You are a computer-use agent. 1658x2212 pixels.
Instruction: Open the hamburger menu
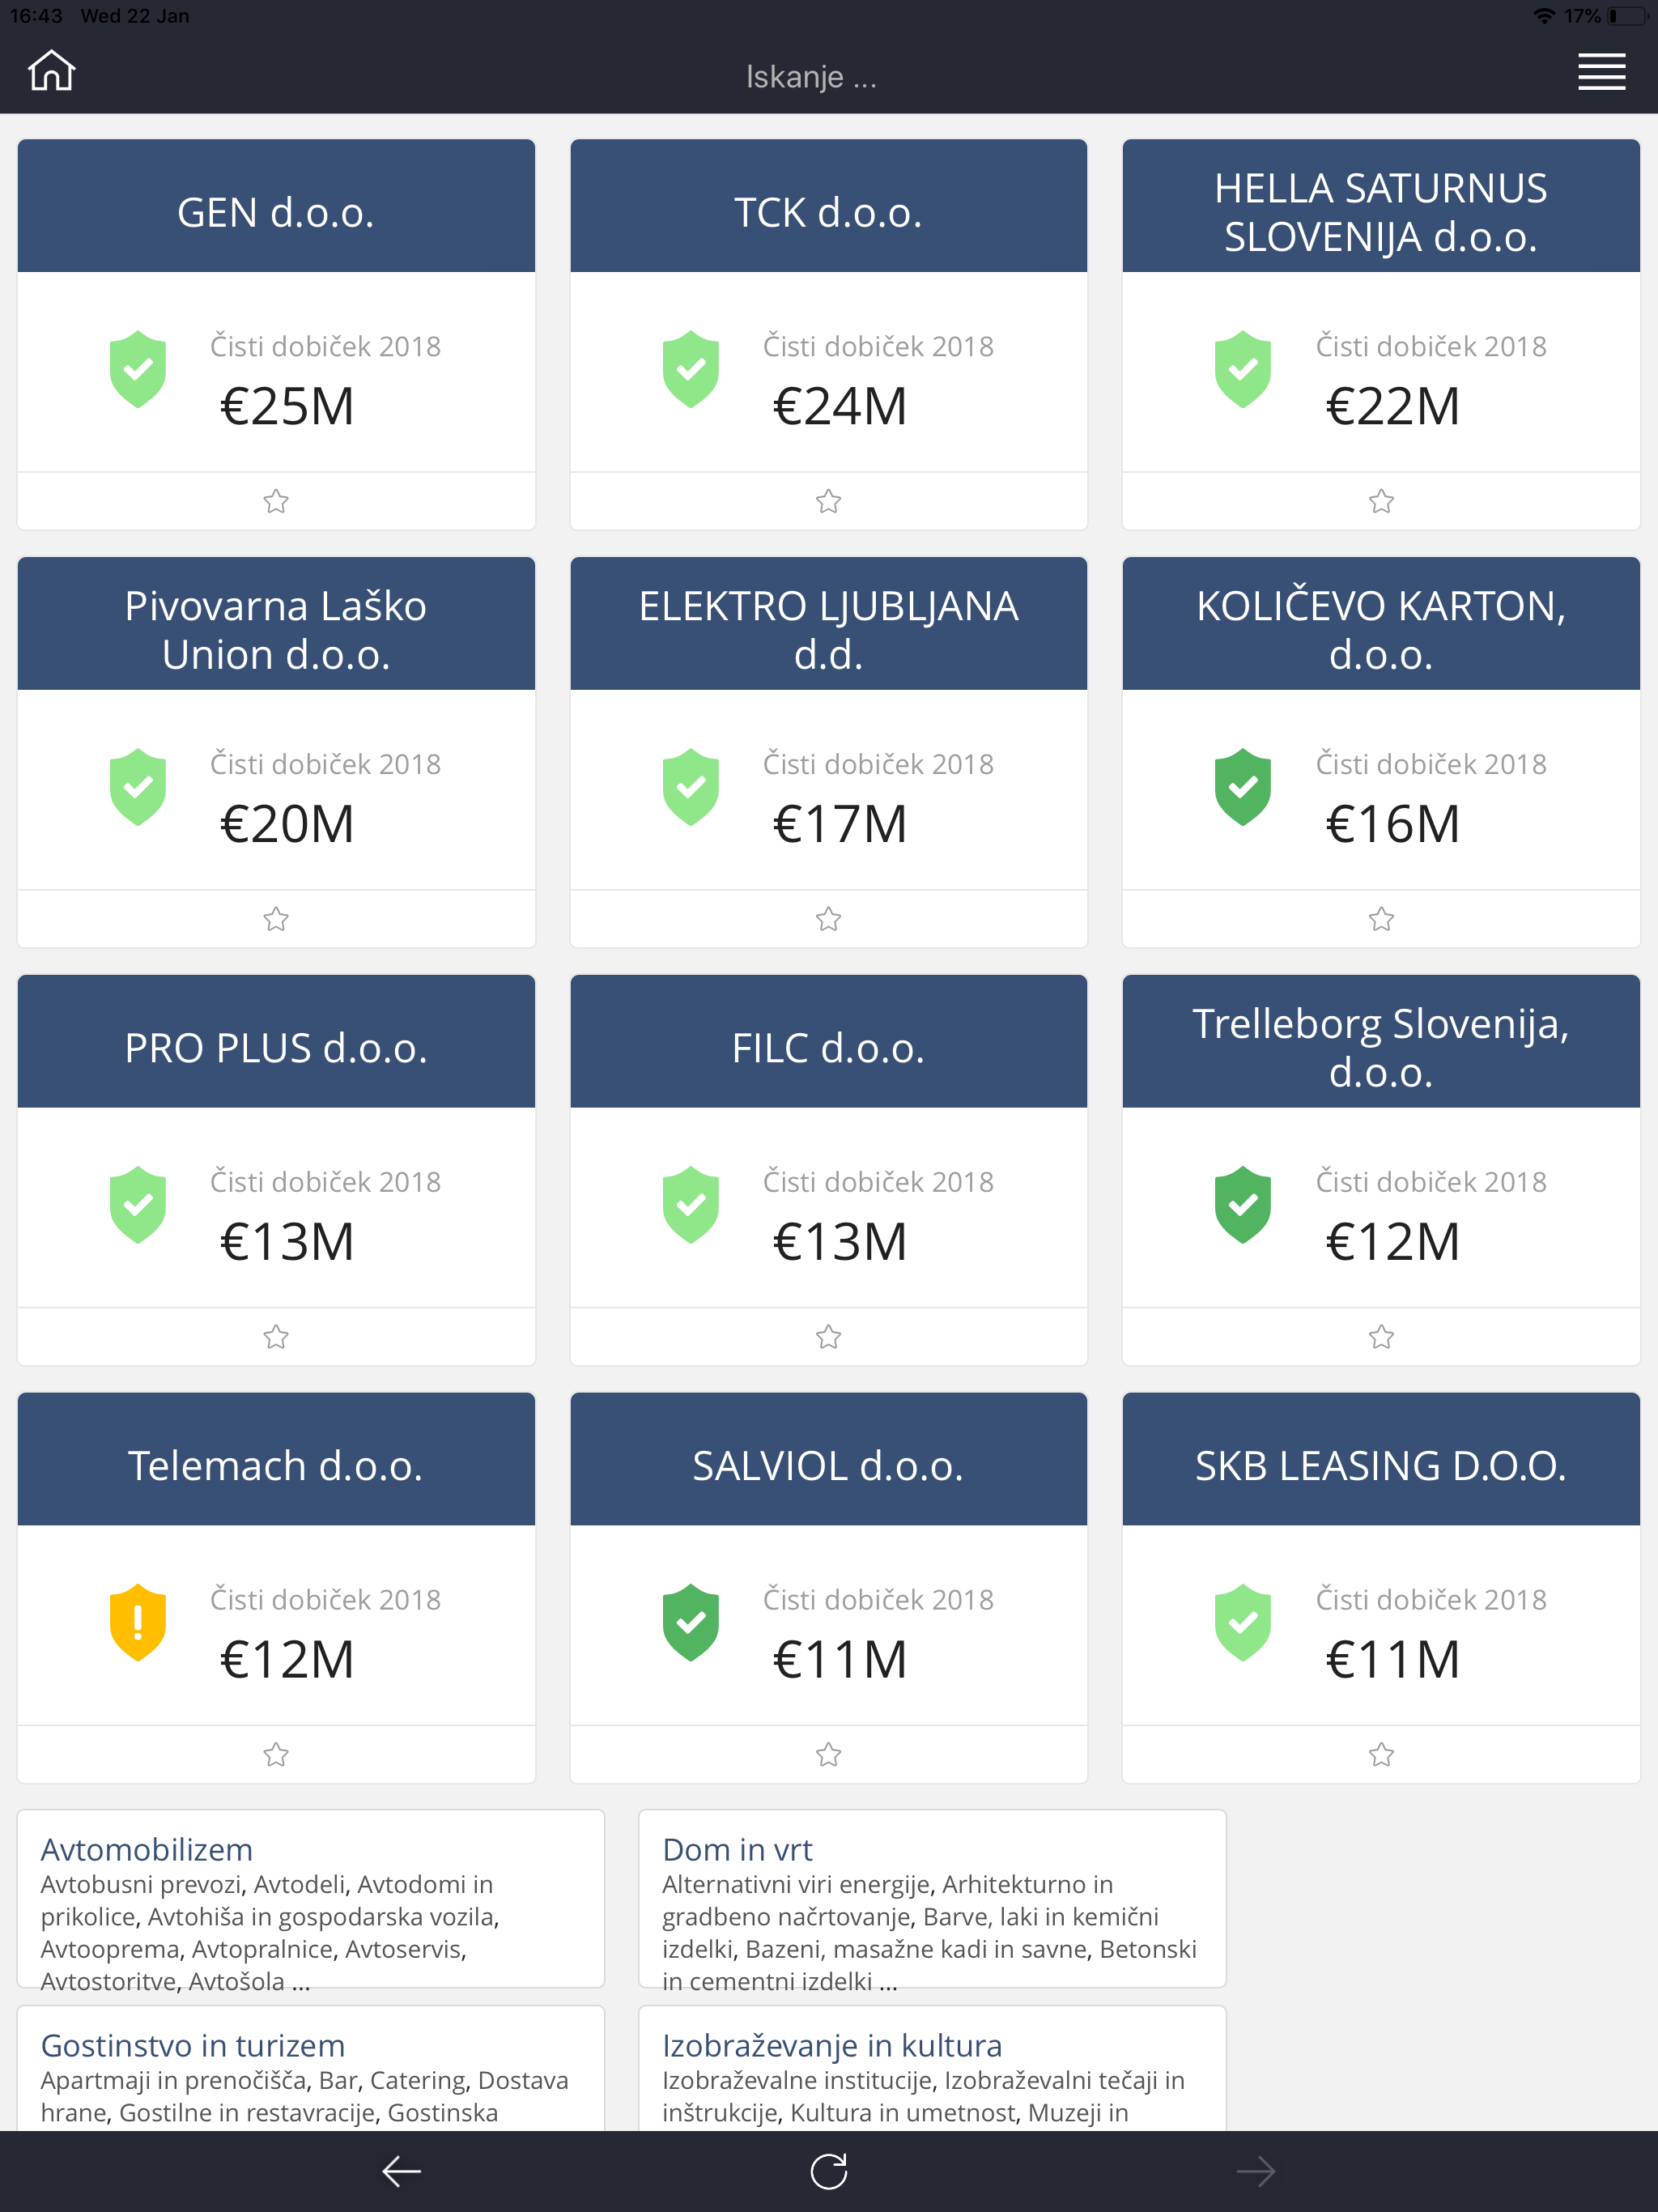(x=1601, y=72)
